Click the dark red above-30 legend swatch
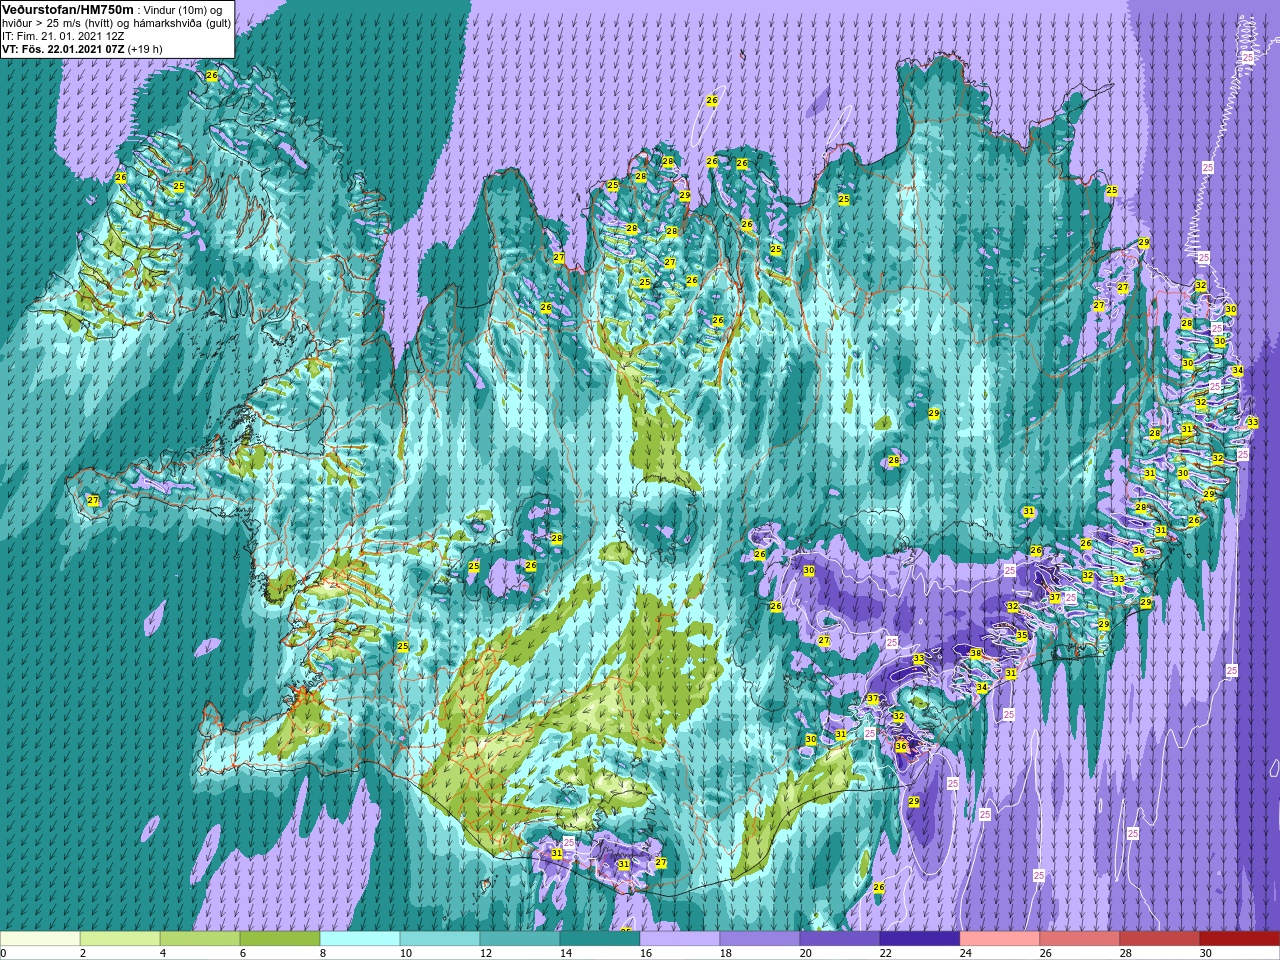The width and height of the screenshot is (1280, 960). click(1240, 939)
